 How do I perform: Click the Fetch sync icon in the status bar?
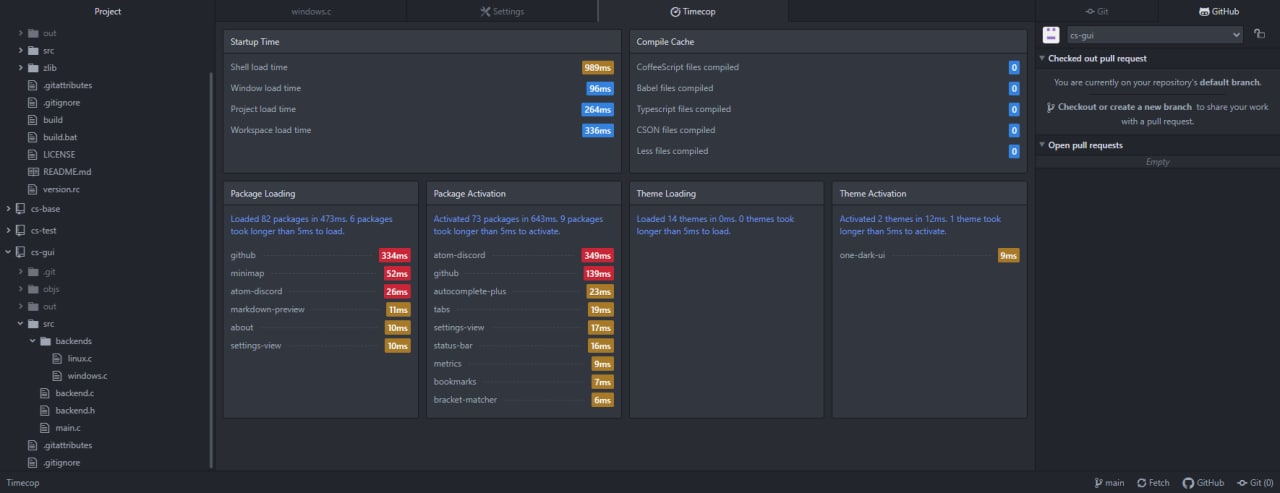(1142, 483)
